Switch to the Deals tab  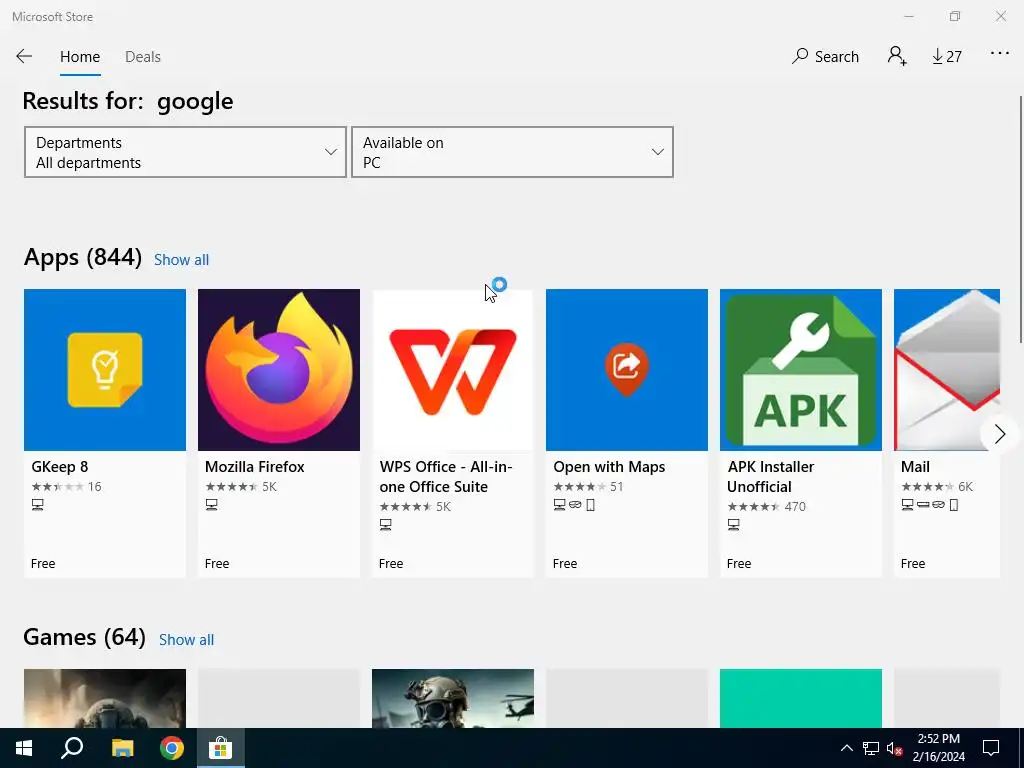coord(143,57)
